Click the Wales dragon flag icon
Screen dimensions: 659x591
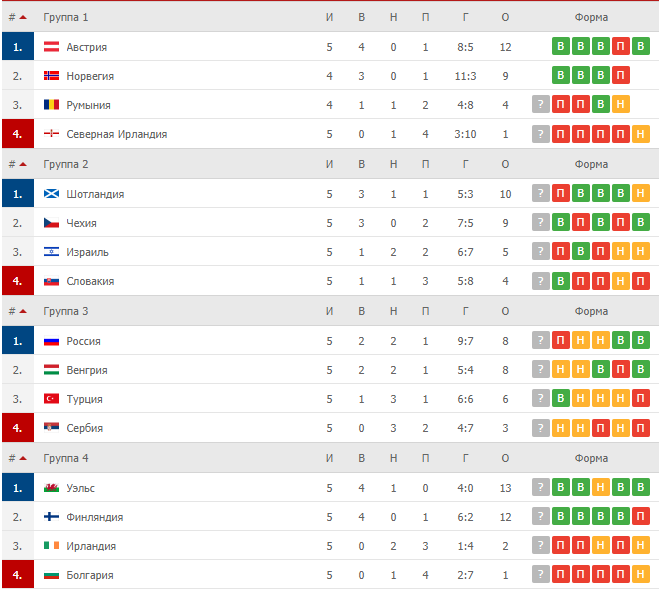(x=51, y=488)
